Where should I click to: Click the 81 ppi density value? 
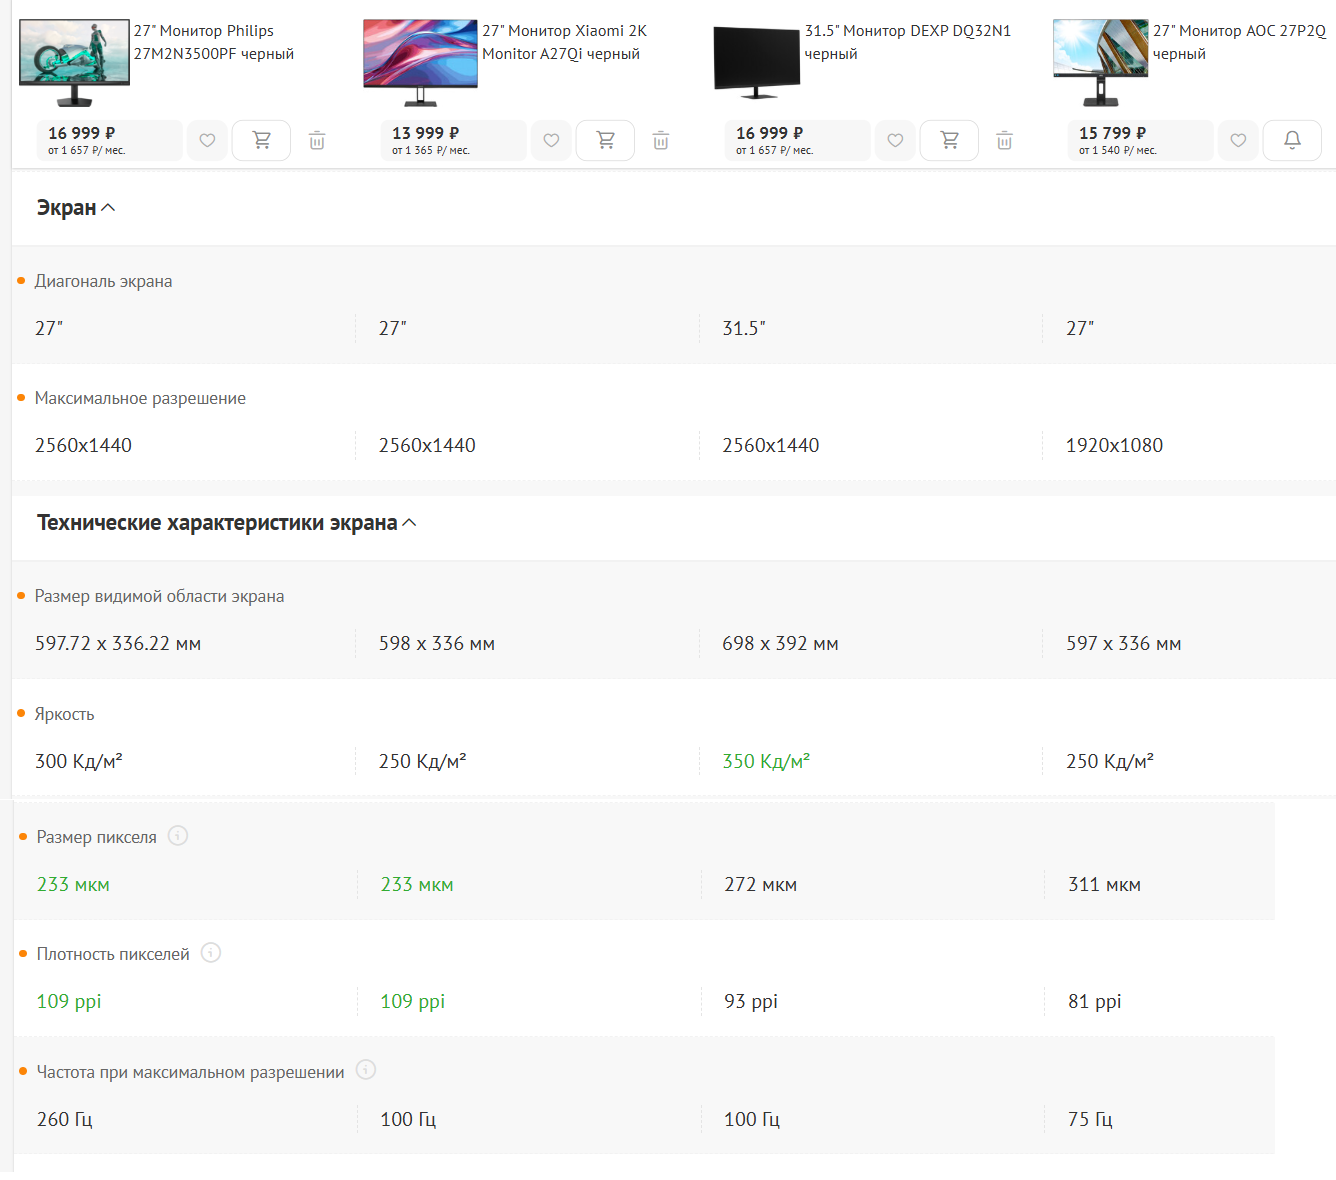1095,1001
